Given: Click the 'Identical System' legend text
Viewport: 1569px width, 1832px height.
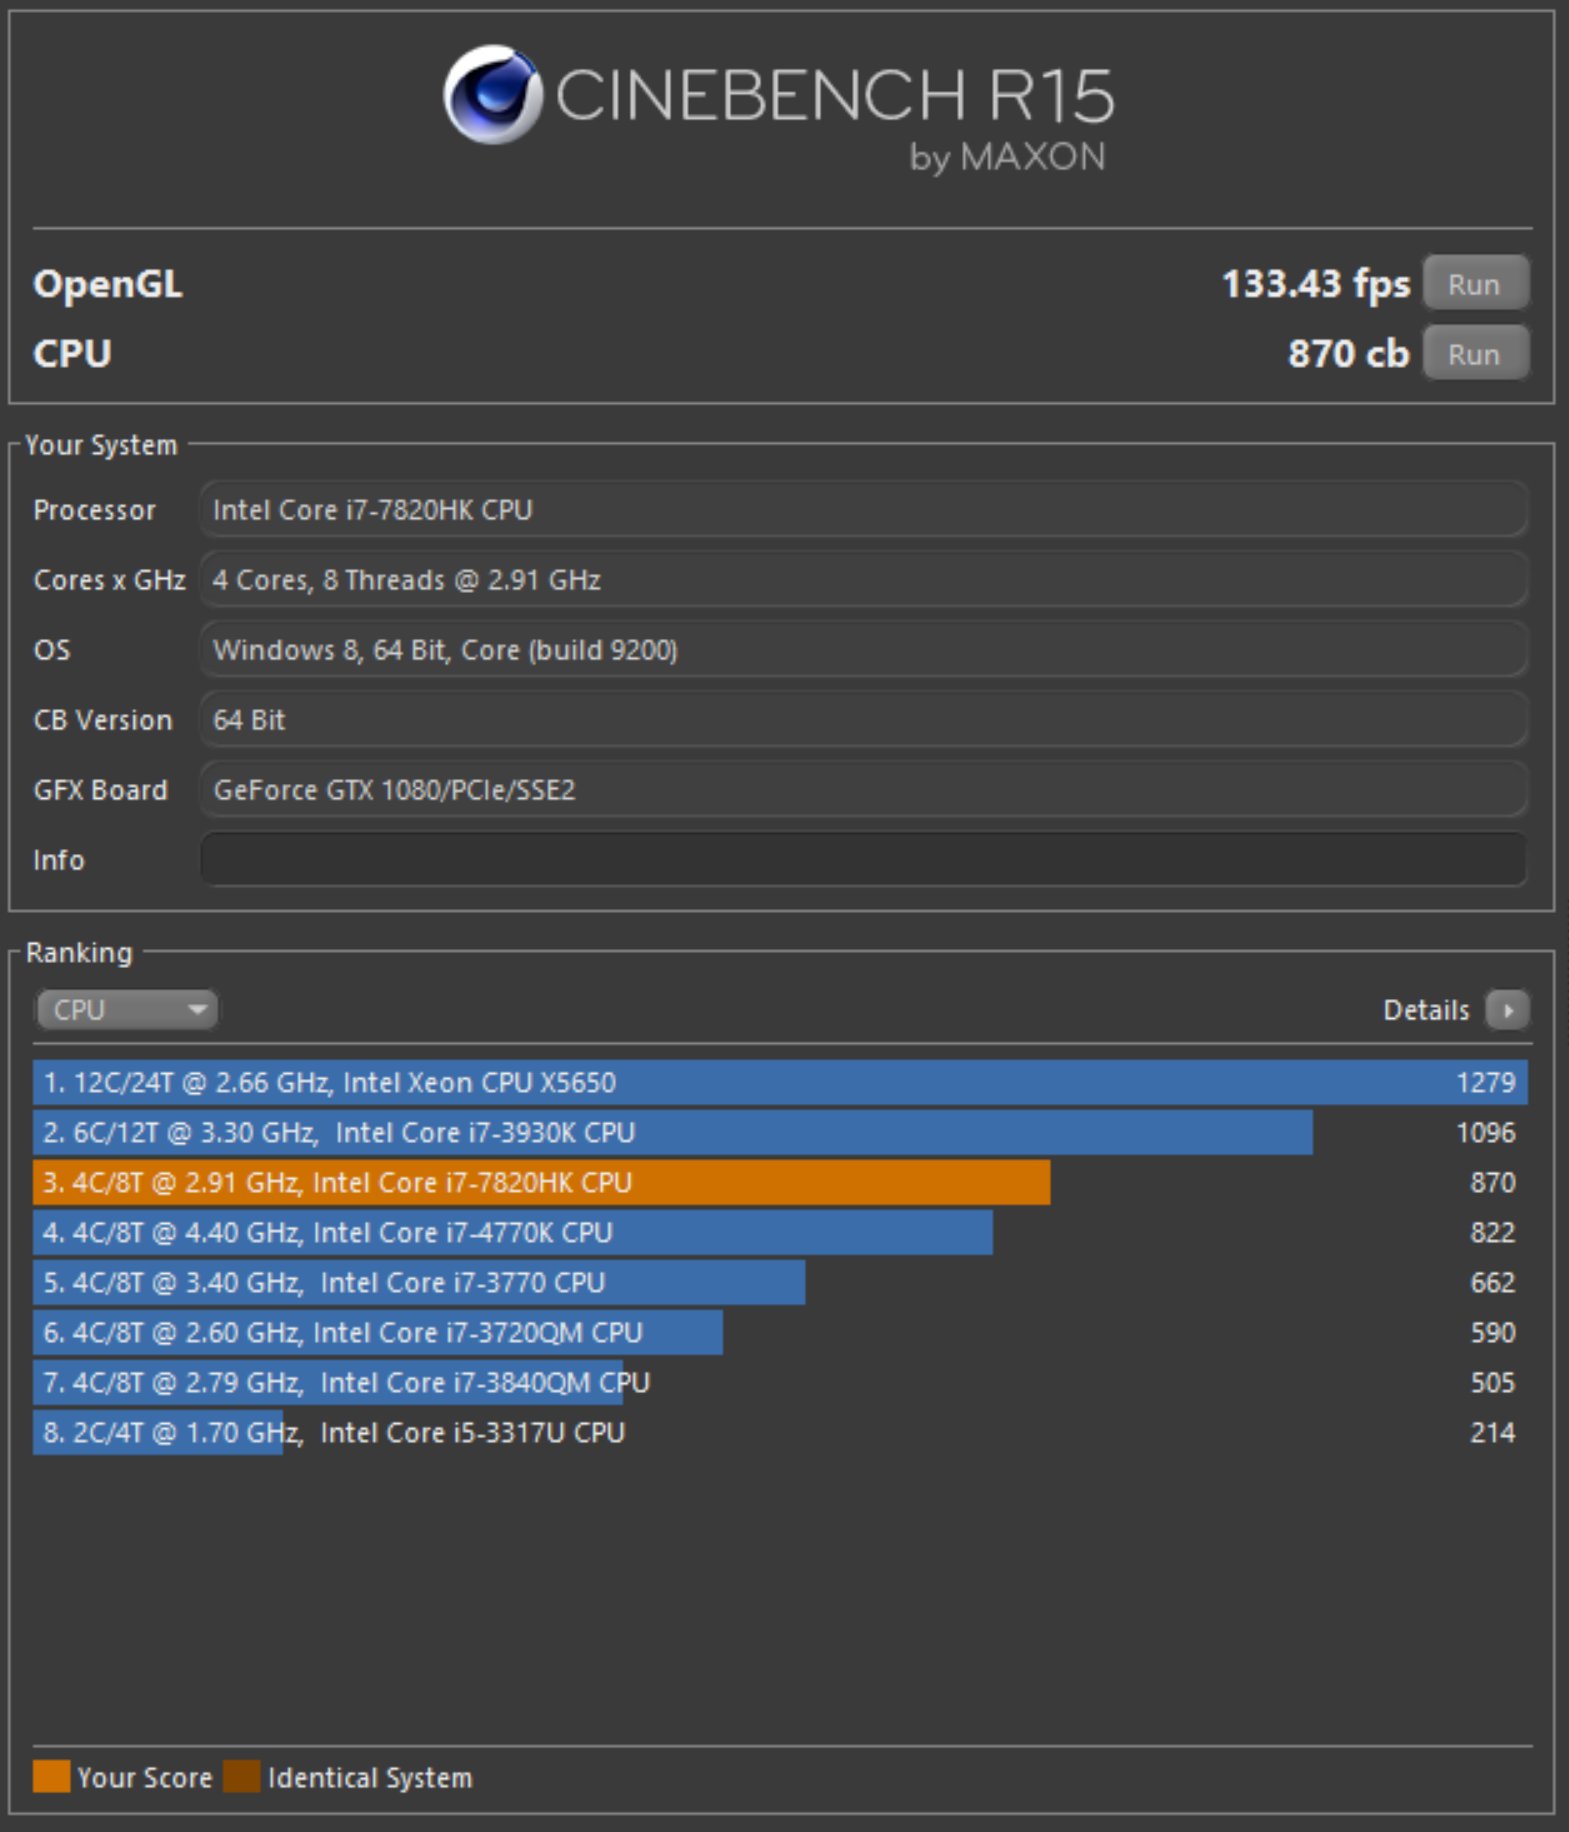Looking at the screenshot, I should [370, 1778].
